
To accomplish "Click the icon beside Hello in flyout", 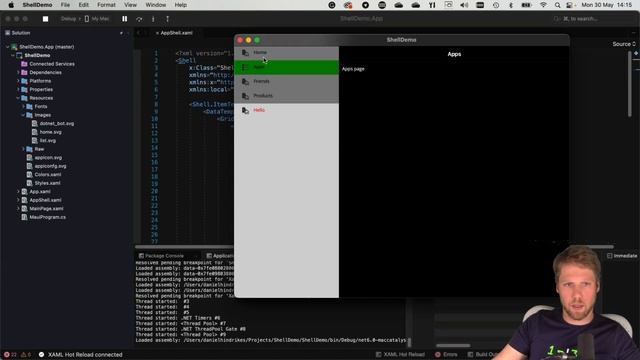I will (x=245, y=111).
